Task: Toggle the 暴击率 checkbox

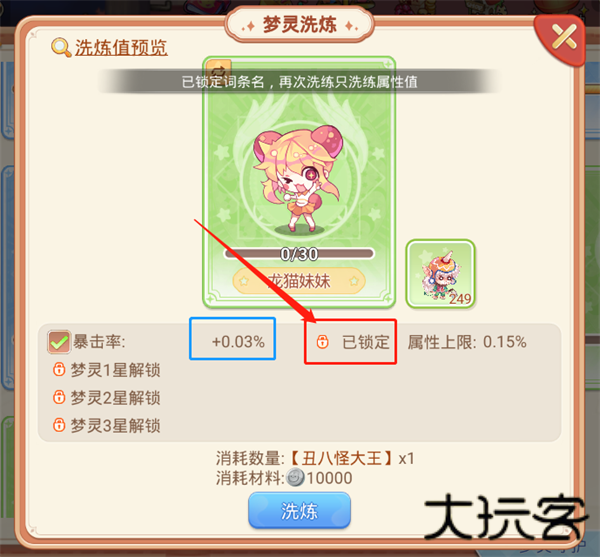Action: coord(59,341)
